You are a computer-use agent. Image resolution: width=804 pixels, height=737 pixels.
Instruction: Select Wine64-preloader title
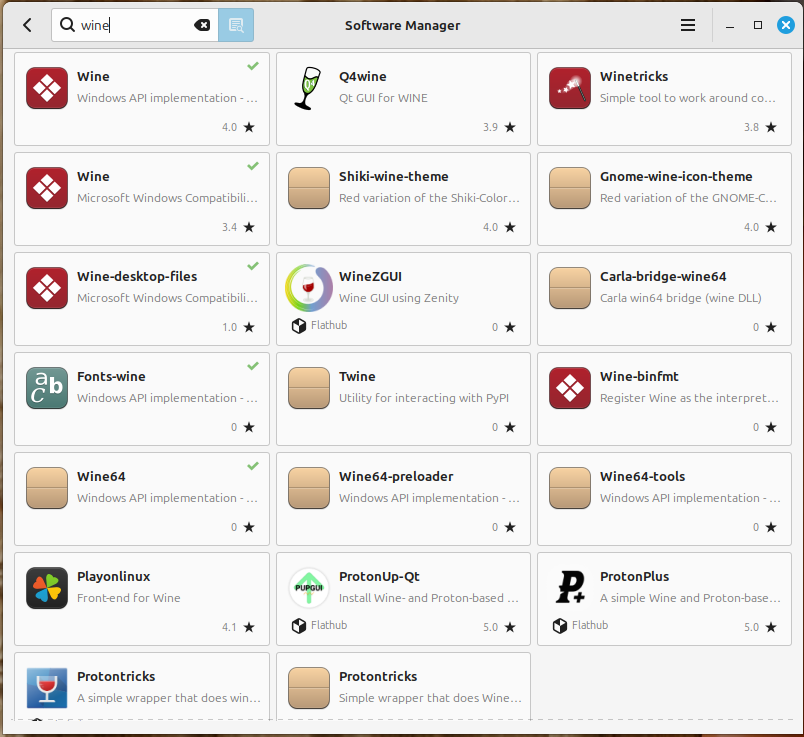tap(396, 476)
